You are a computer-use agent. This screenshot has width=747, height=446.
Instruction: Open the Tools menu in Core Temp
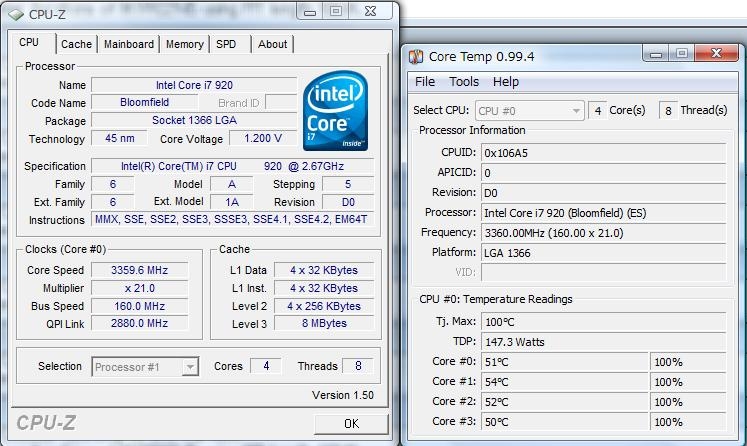click(x=464, y=82)
